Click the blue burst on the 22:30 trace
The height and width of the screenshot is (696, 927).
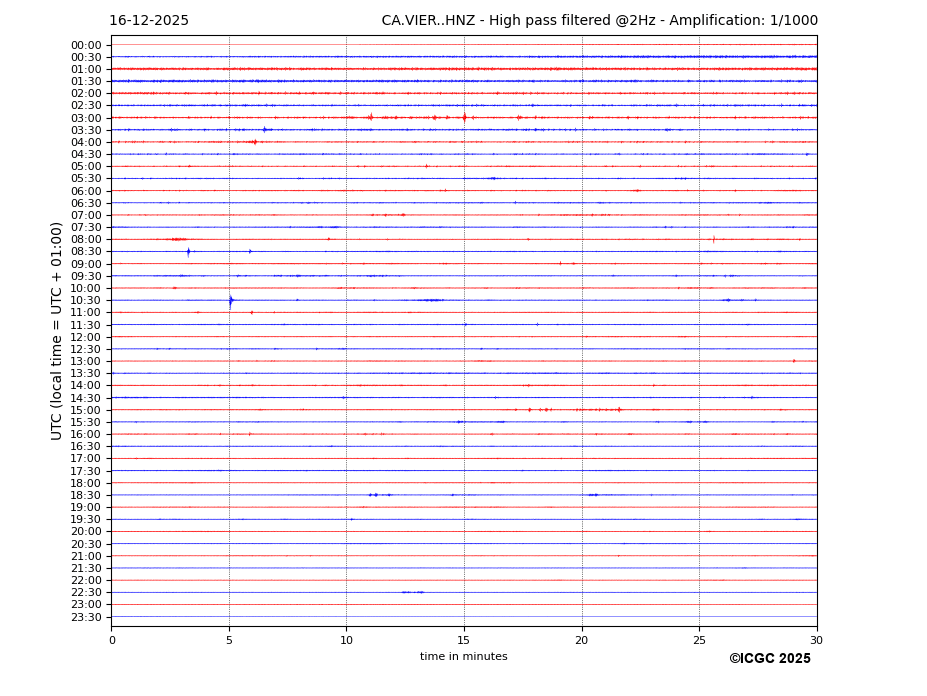(x=412, y=592)
